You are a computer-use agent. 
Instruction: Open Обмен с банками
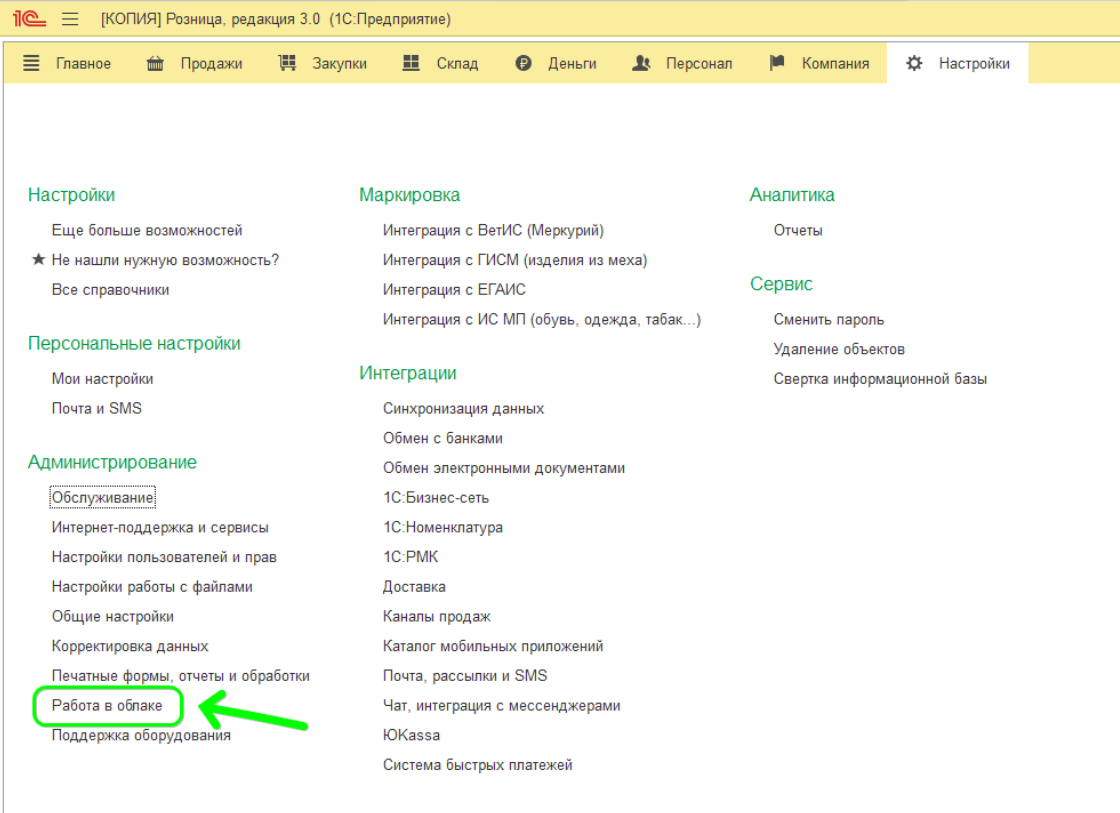(443, 439)
